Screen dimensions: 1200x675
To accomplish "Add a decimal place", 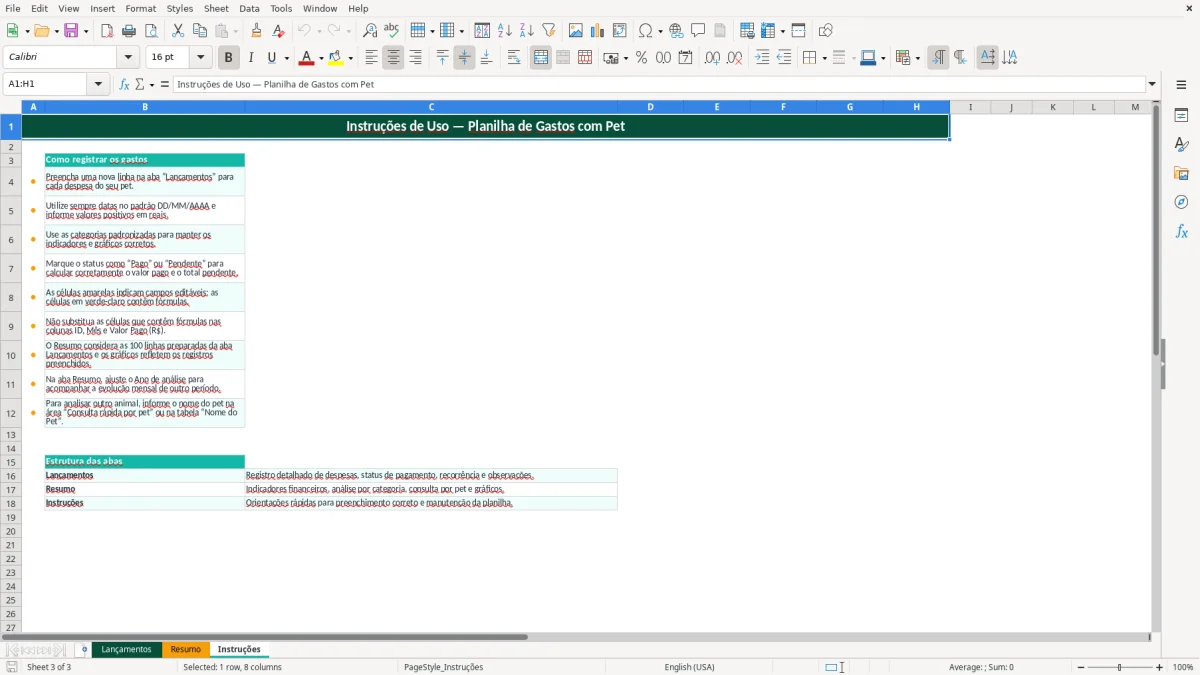I will coord(712,58).
